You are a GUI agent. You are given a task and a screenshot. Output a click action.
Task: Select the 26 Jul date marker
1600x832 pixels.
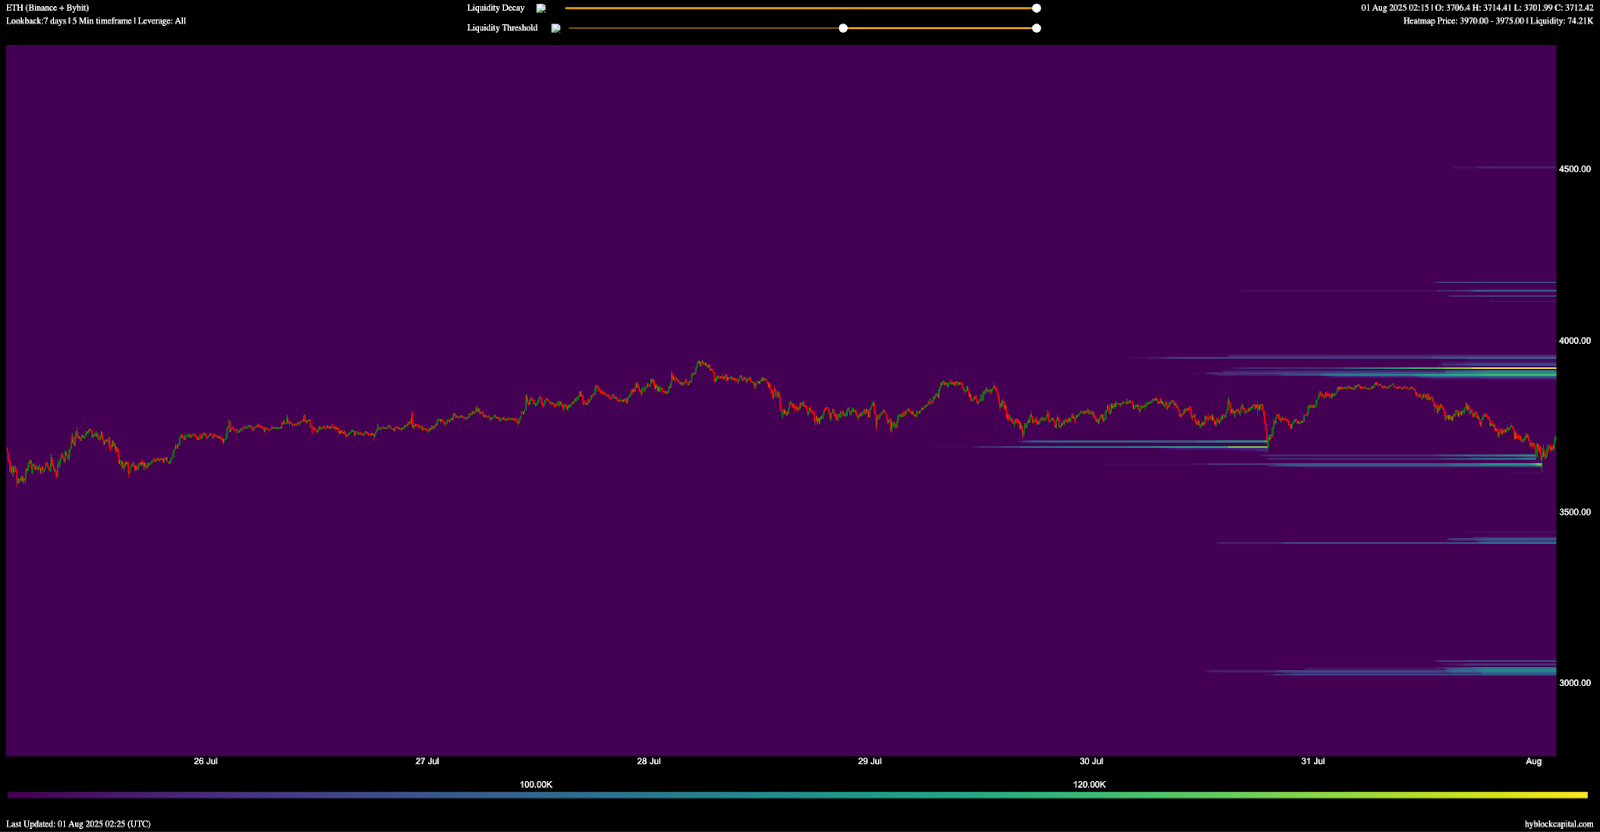(x=205, y=761)
